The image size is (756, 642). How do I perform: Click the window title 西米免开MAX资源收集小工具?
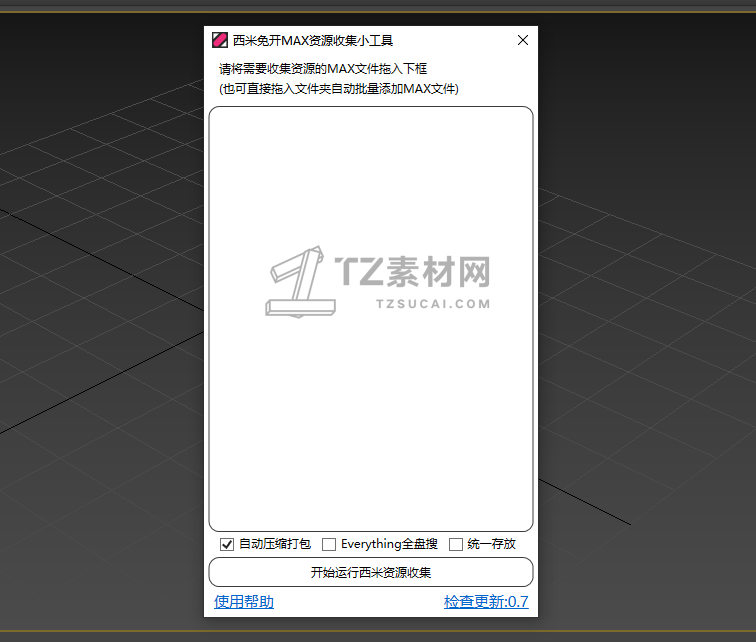[x=313, y=40]
